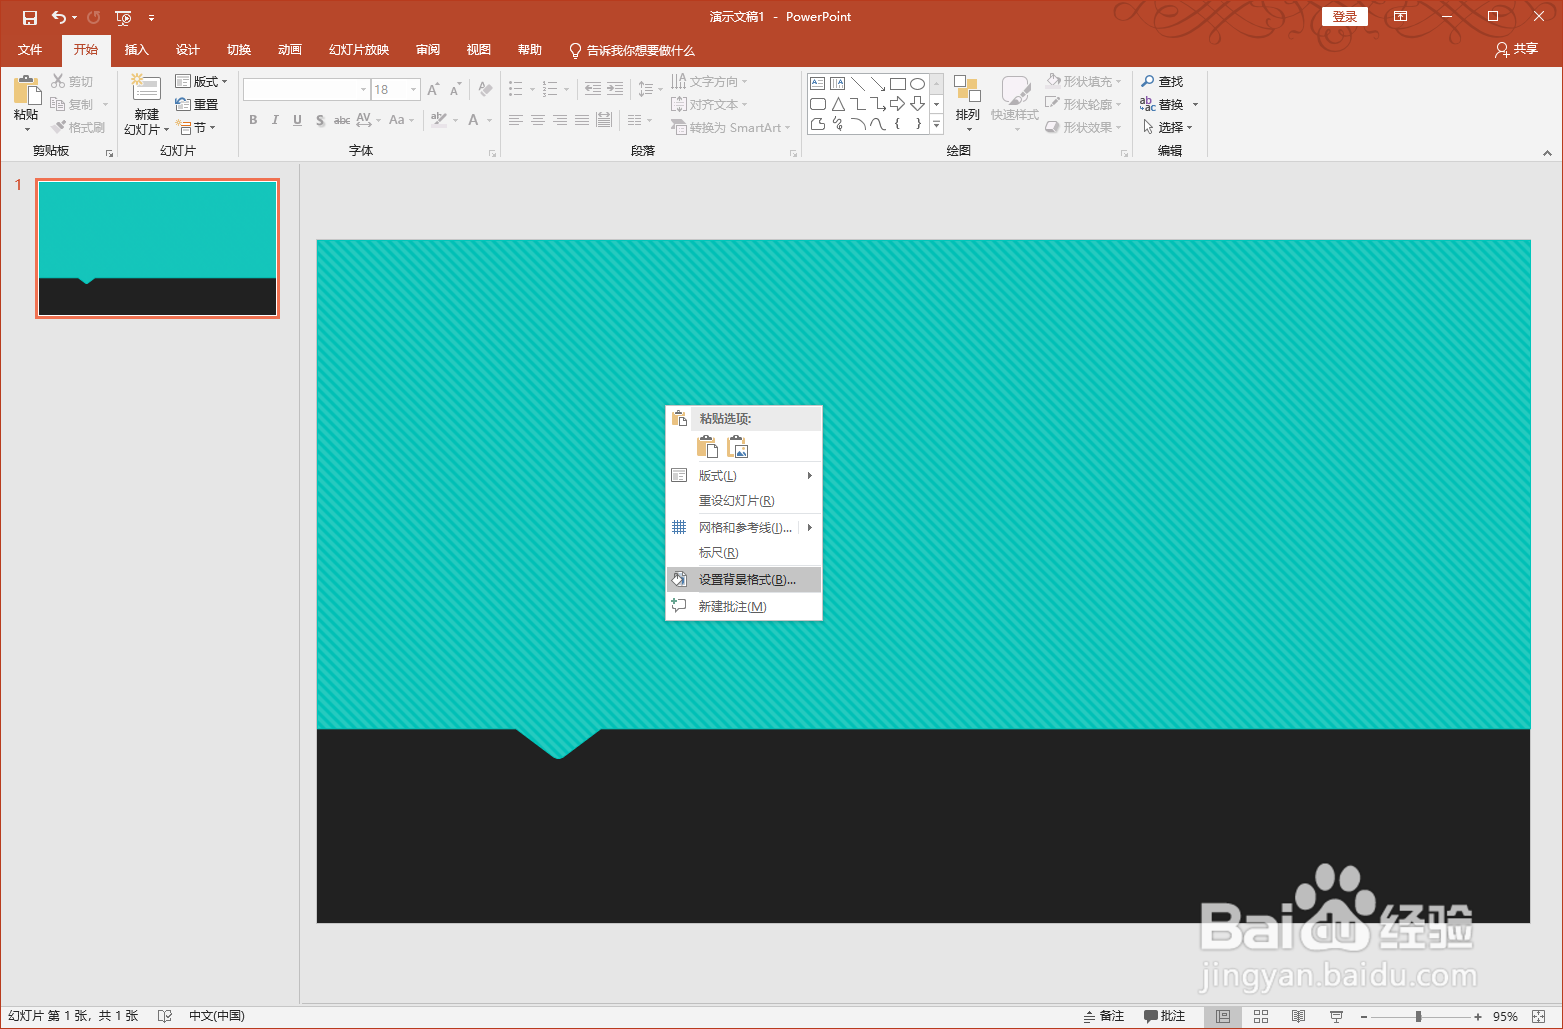1563x1029 pixels.
Task: Choose New Comment (新建批注) in context menu
Action: point(744,607)
